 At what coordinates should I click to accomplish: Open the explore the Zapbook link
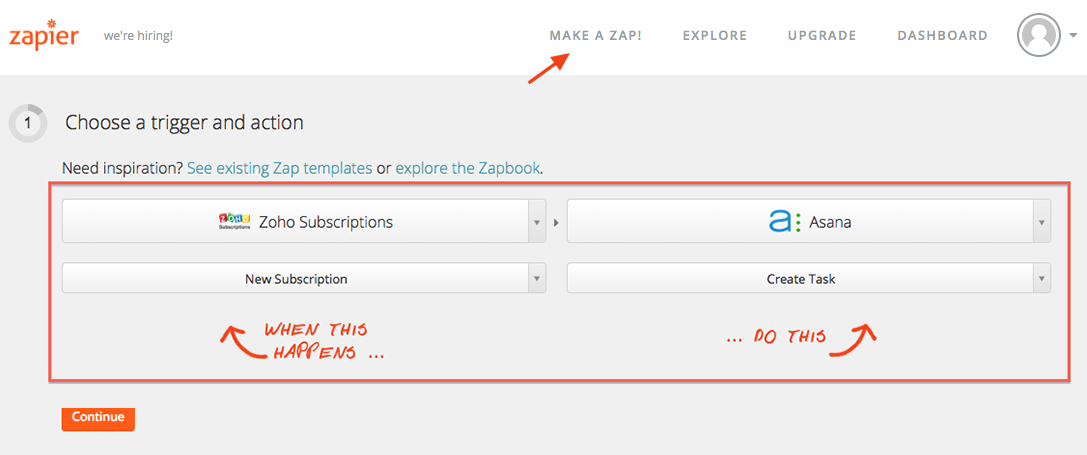[467, 168]
